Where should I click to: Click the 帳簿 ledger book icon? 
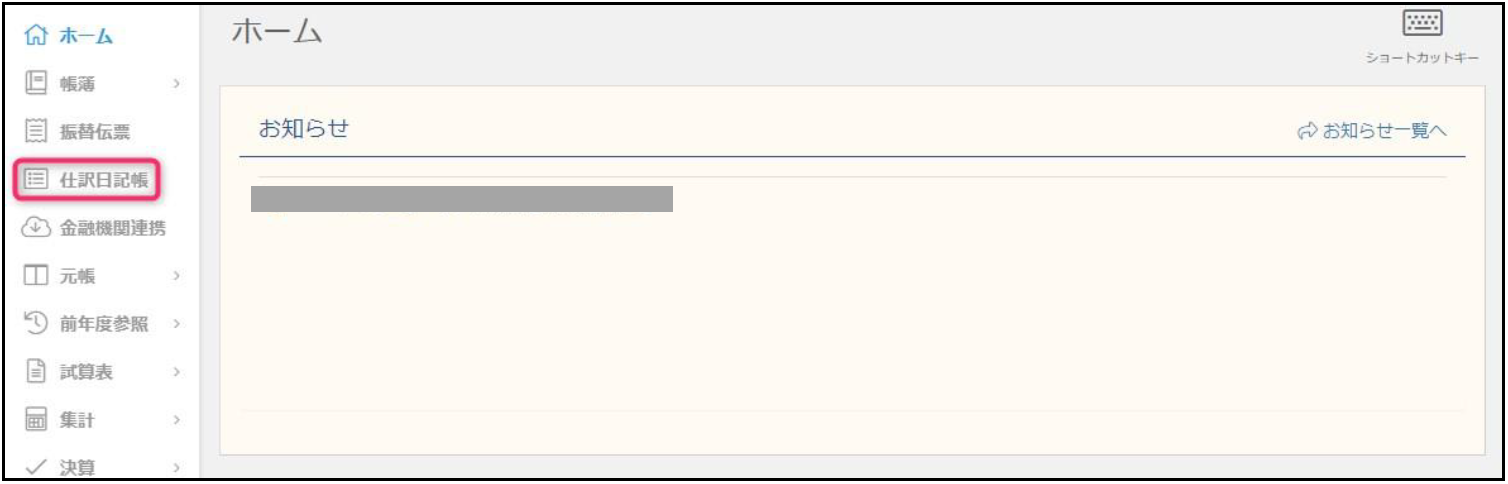(x=35, y=84)
